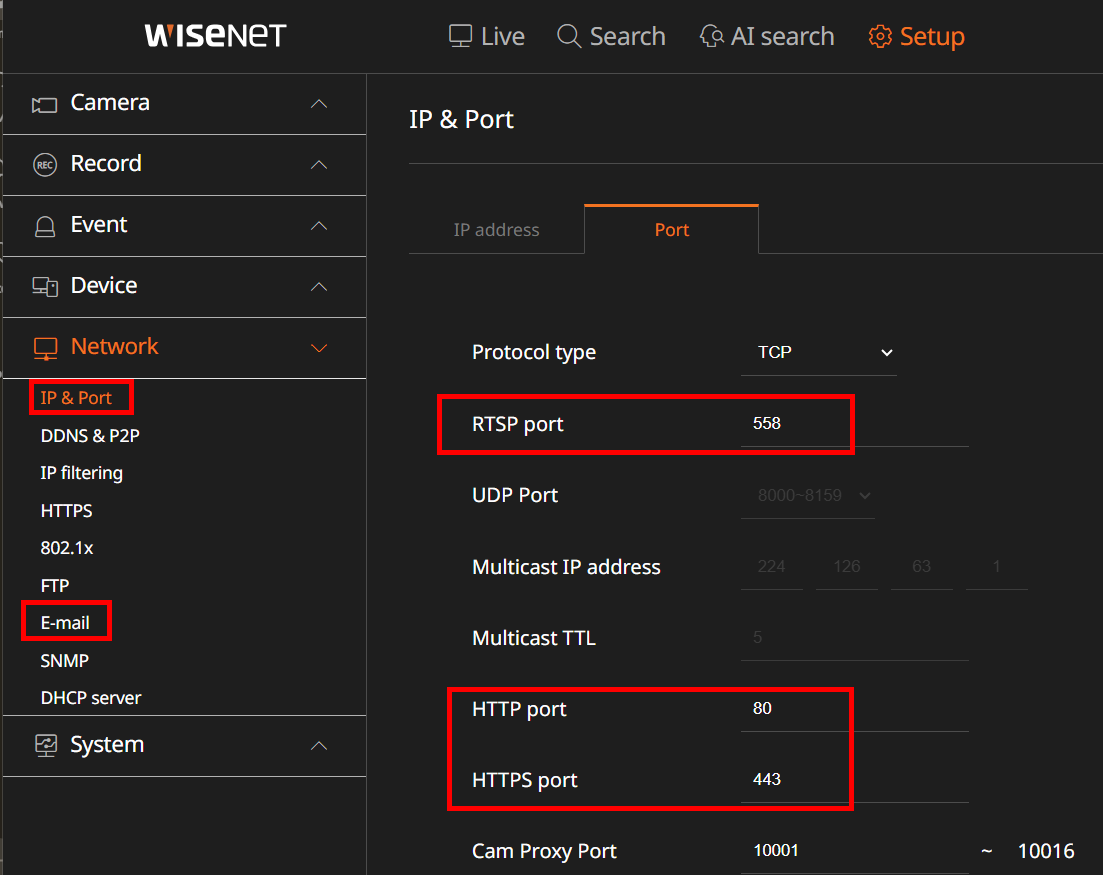Click the AI search head icon
Image resolution: width=1103 pixels, height=875 pixels.
tap(711, 37)
